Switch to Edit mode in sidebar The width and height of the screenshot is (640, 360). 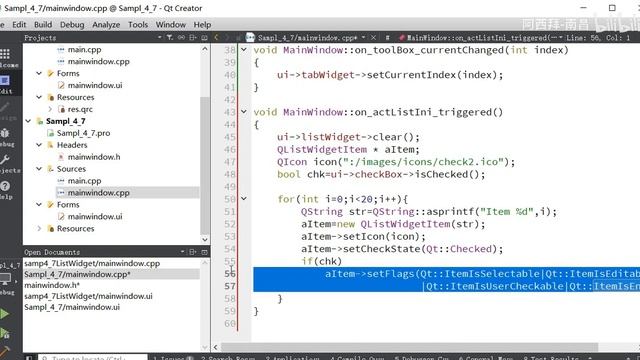(x=5, y=80)
